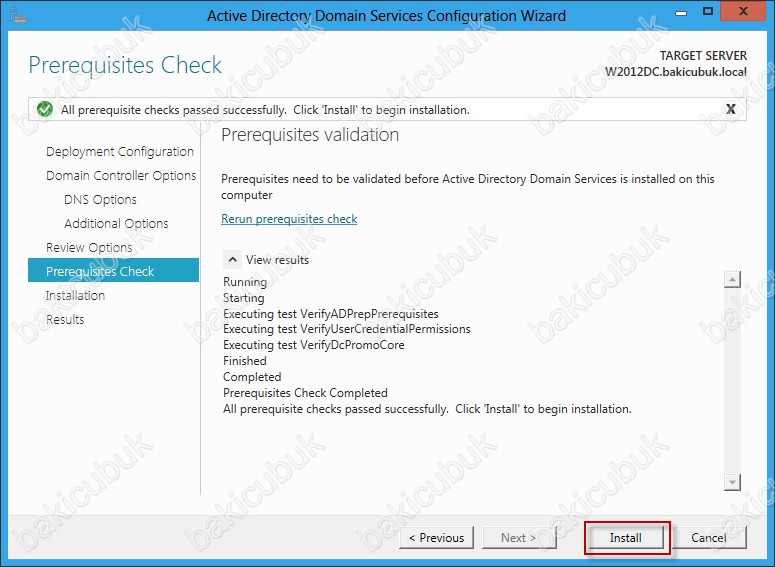This screenshot has width=775, height=567.
Task: Click the Install button
Action: [626, 537]
